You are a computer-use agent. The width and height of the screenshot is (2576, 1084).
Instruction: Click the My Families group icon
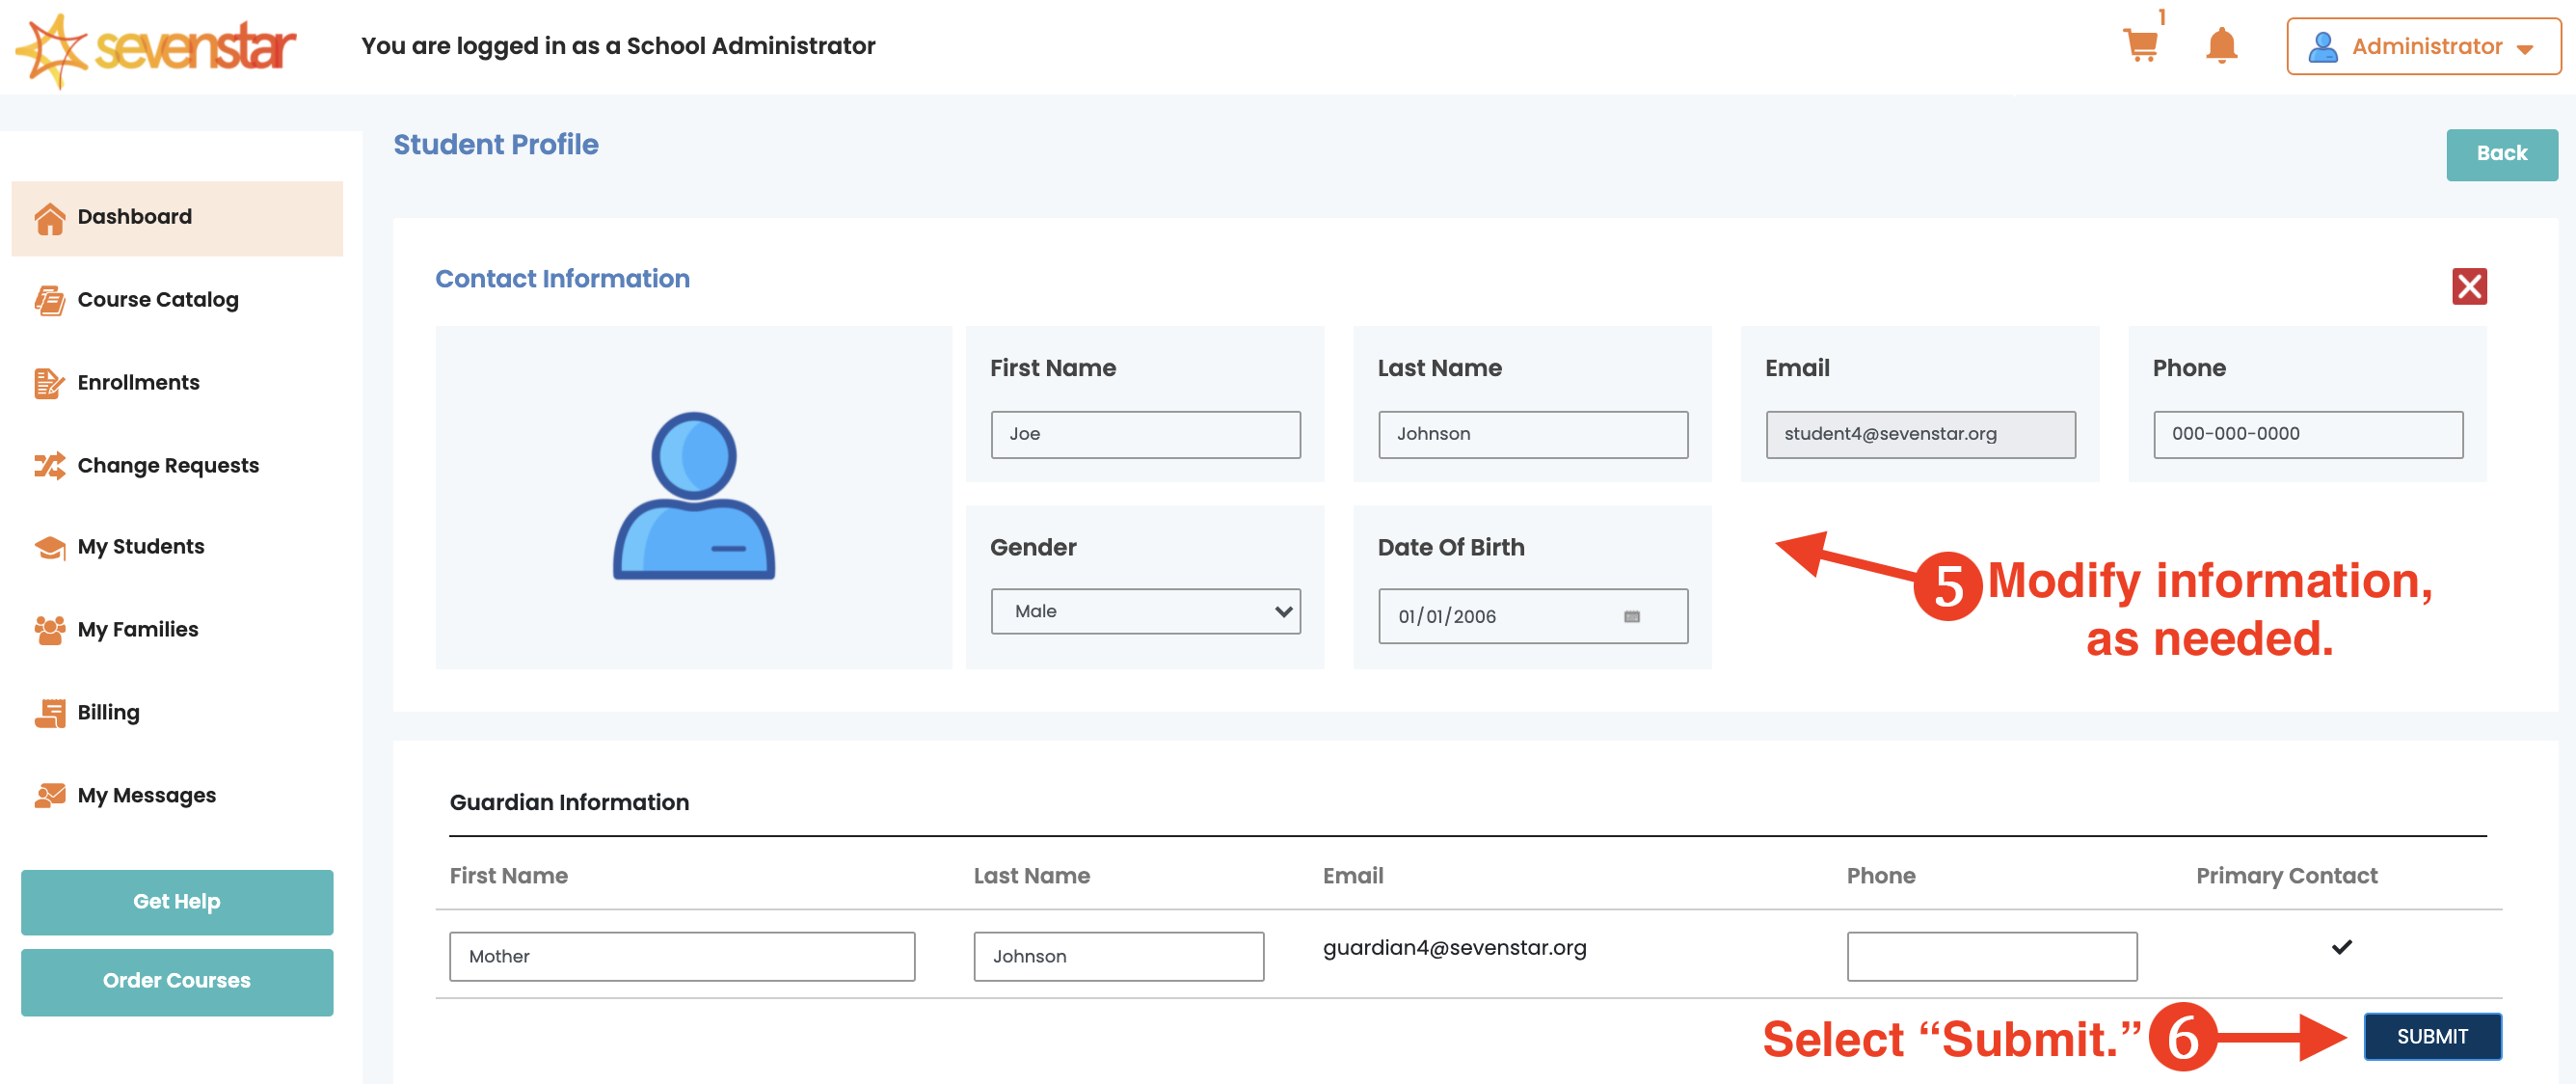tap(49, 630)
